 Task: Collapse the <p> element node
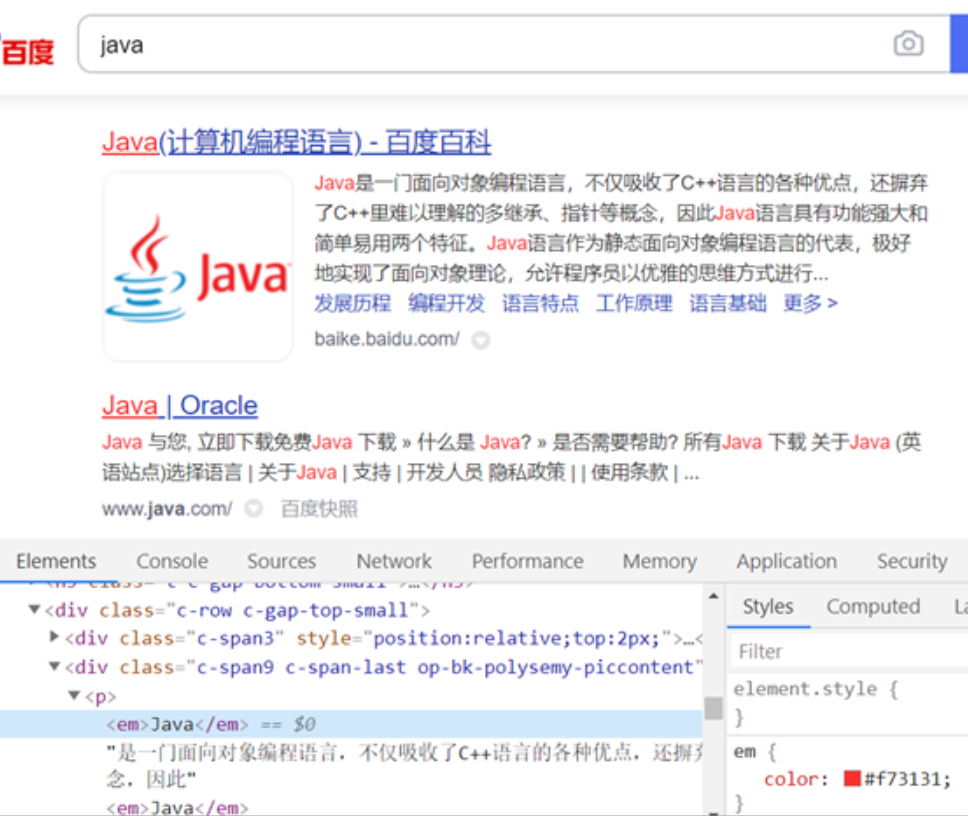click(74, 696)
